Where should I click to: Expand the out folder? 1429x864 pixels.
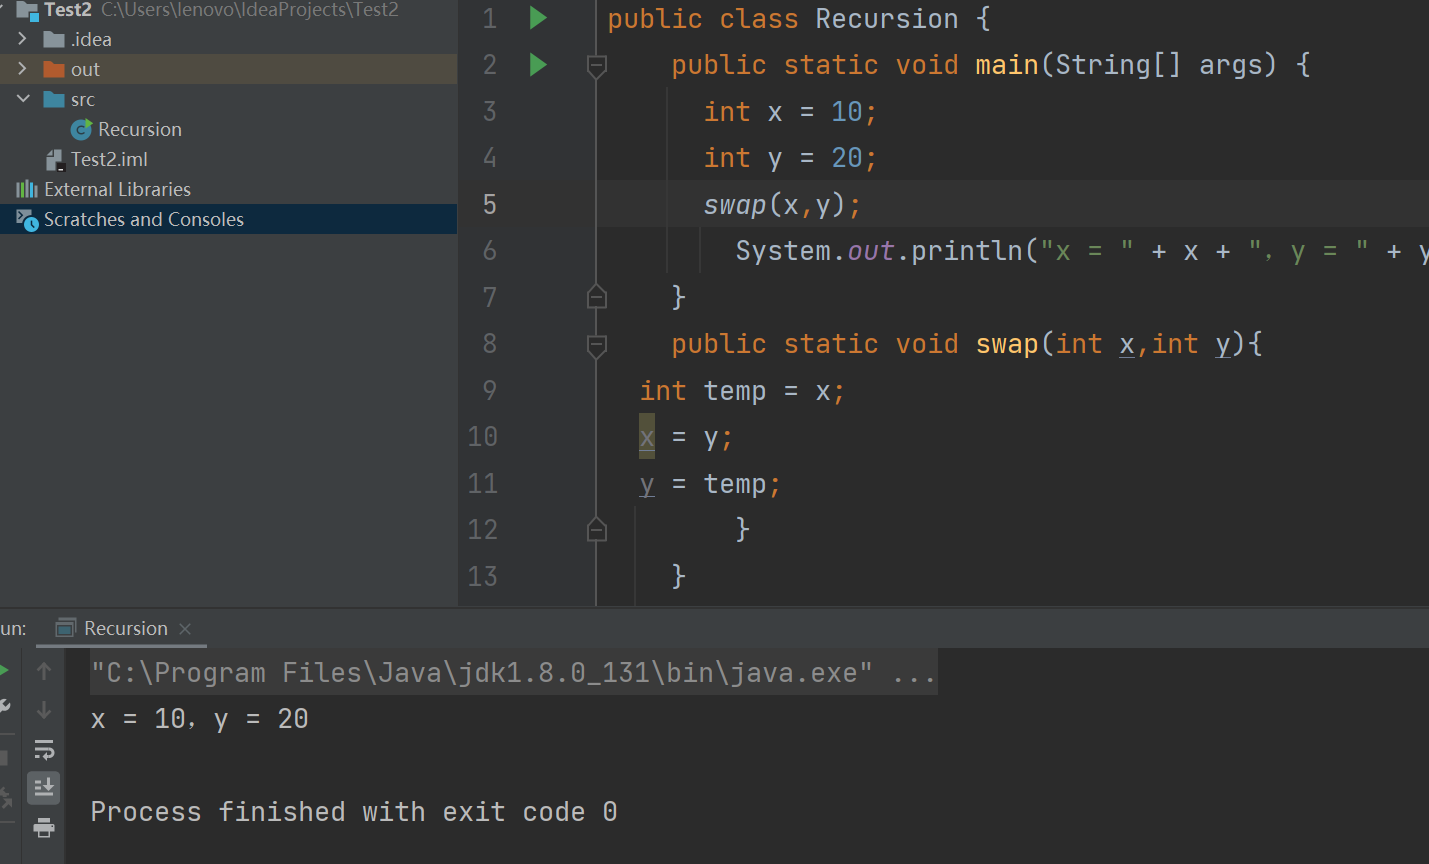pyautogui.click(x=22, y=69)
